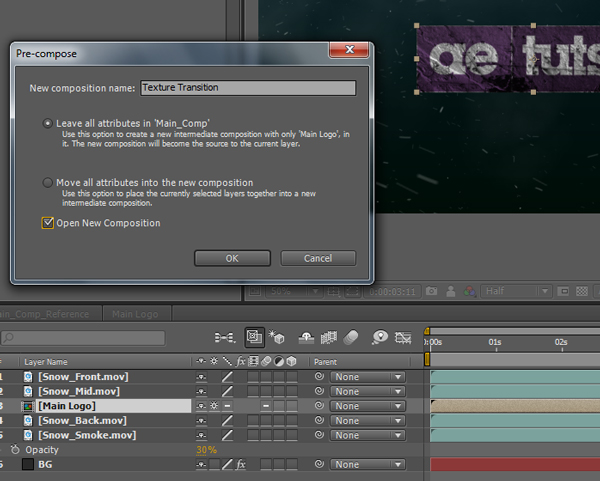Viewport: 600px width, 481px height.
Task: Click the Draft 3D icon in timeline
Action: 278,338
